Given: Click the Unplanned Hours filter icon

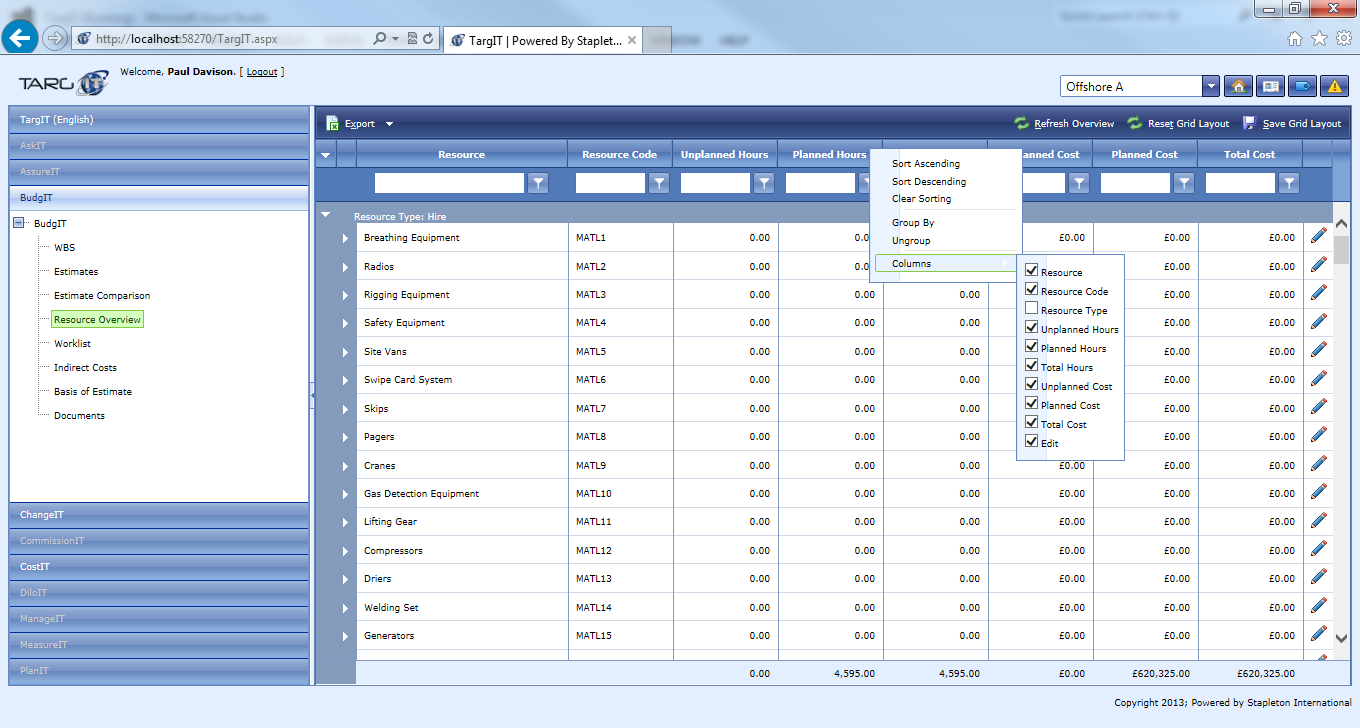Looking at the screenshot, I should [764, 183].
